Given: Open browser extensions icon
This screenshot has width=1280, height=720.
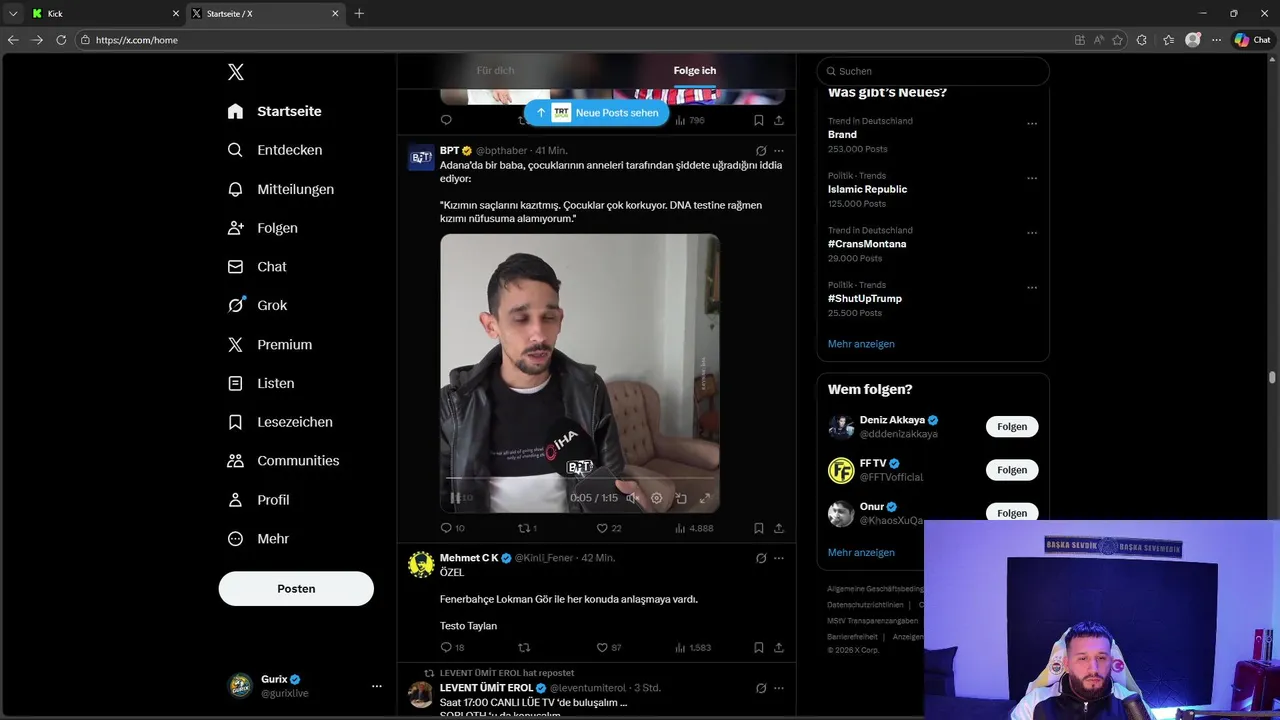Looking at the screenshot, I should coord(1142,40).
